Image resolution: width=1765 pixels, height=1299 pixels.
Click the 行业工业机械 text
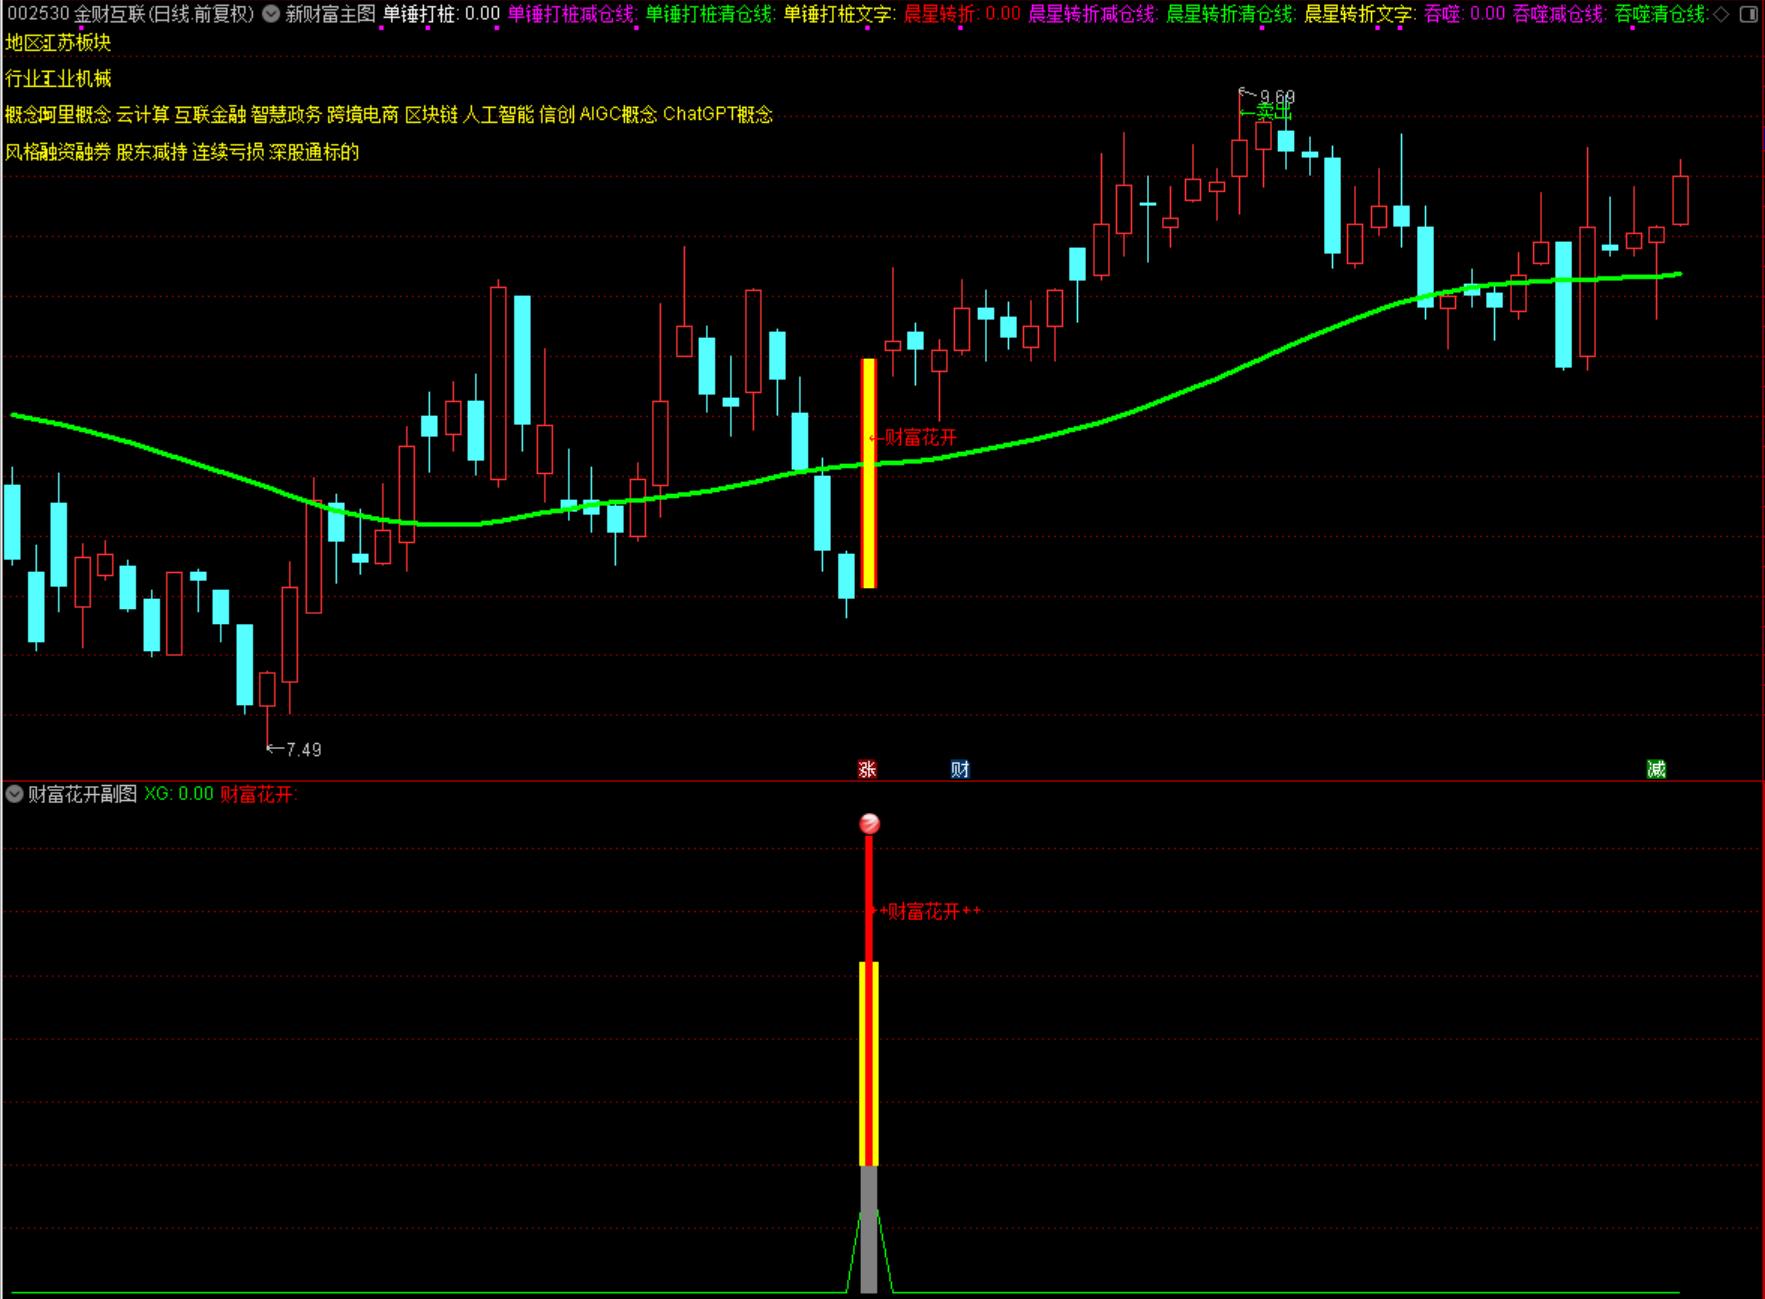pos(58,79)
